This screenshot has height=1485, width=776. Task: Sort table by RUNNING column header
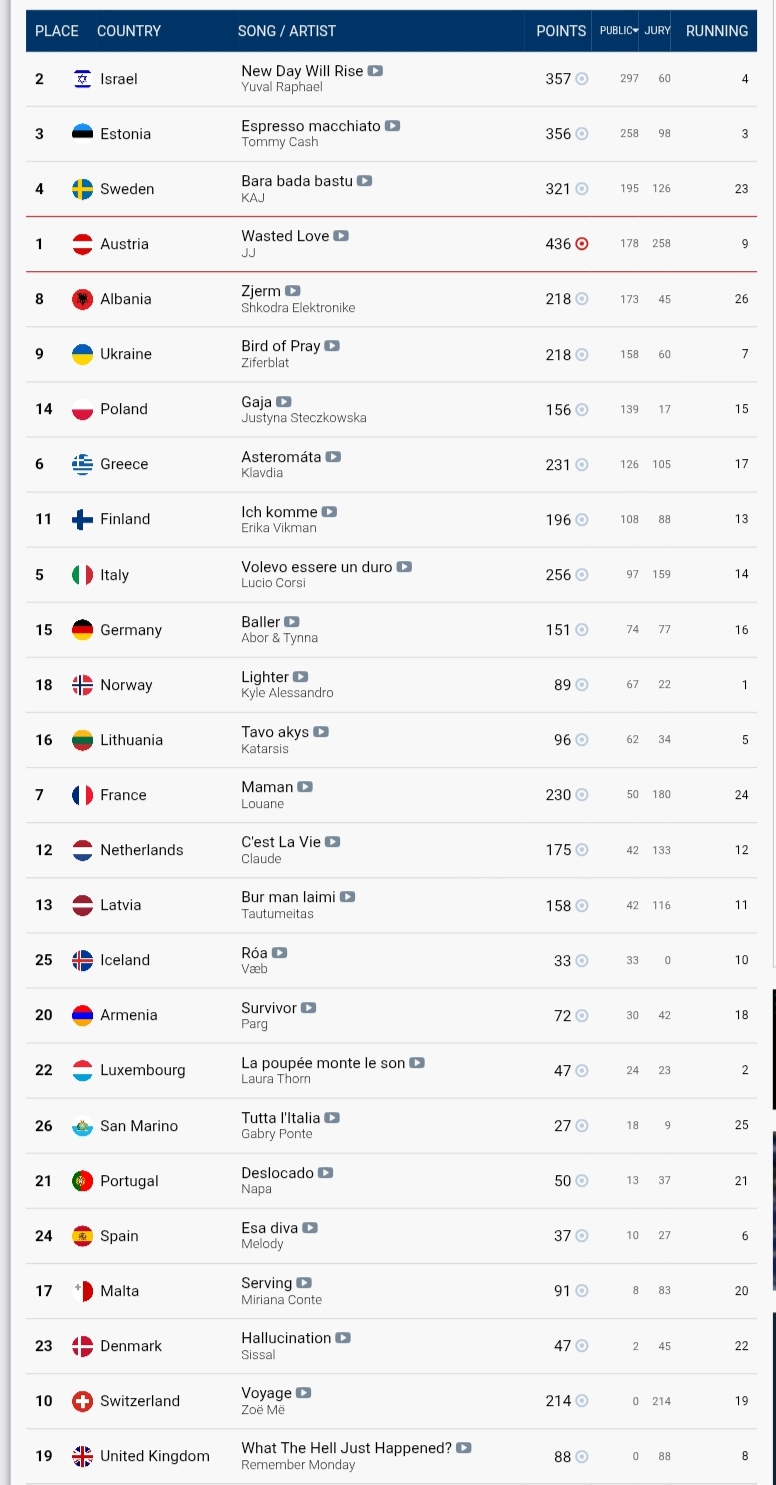click(x=717, y=31)
